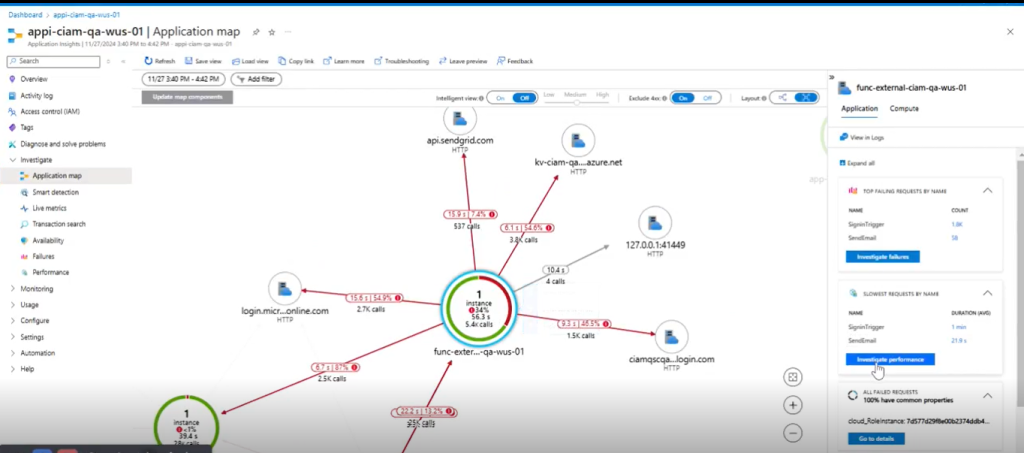Collapse the Investigate section
The height and width of the screenshot is (453, 1024).
pyautogui.click(x=35, y=160)
